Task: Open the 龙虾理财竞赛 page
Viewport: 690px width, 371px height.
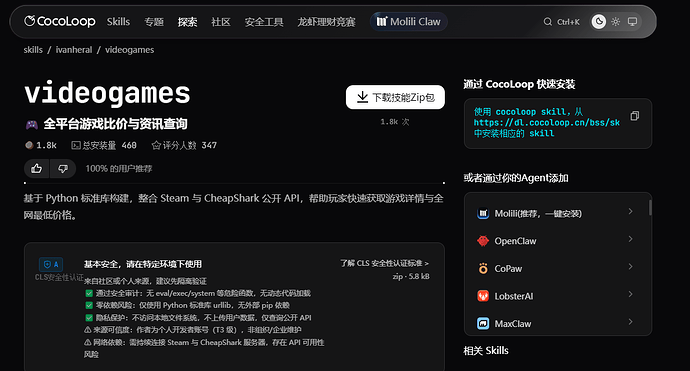Action: pyautogui.click(x=326, y=22)
